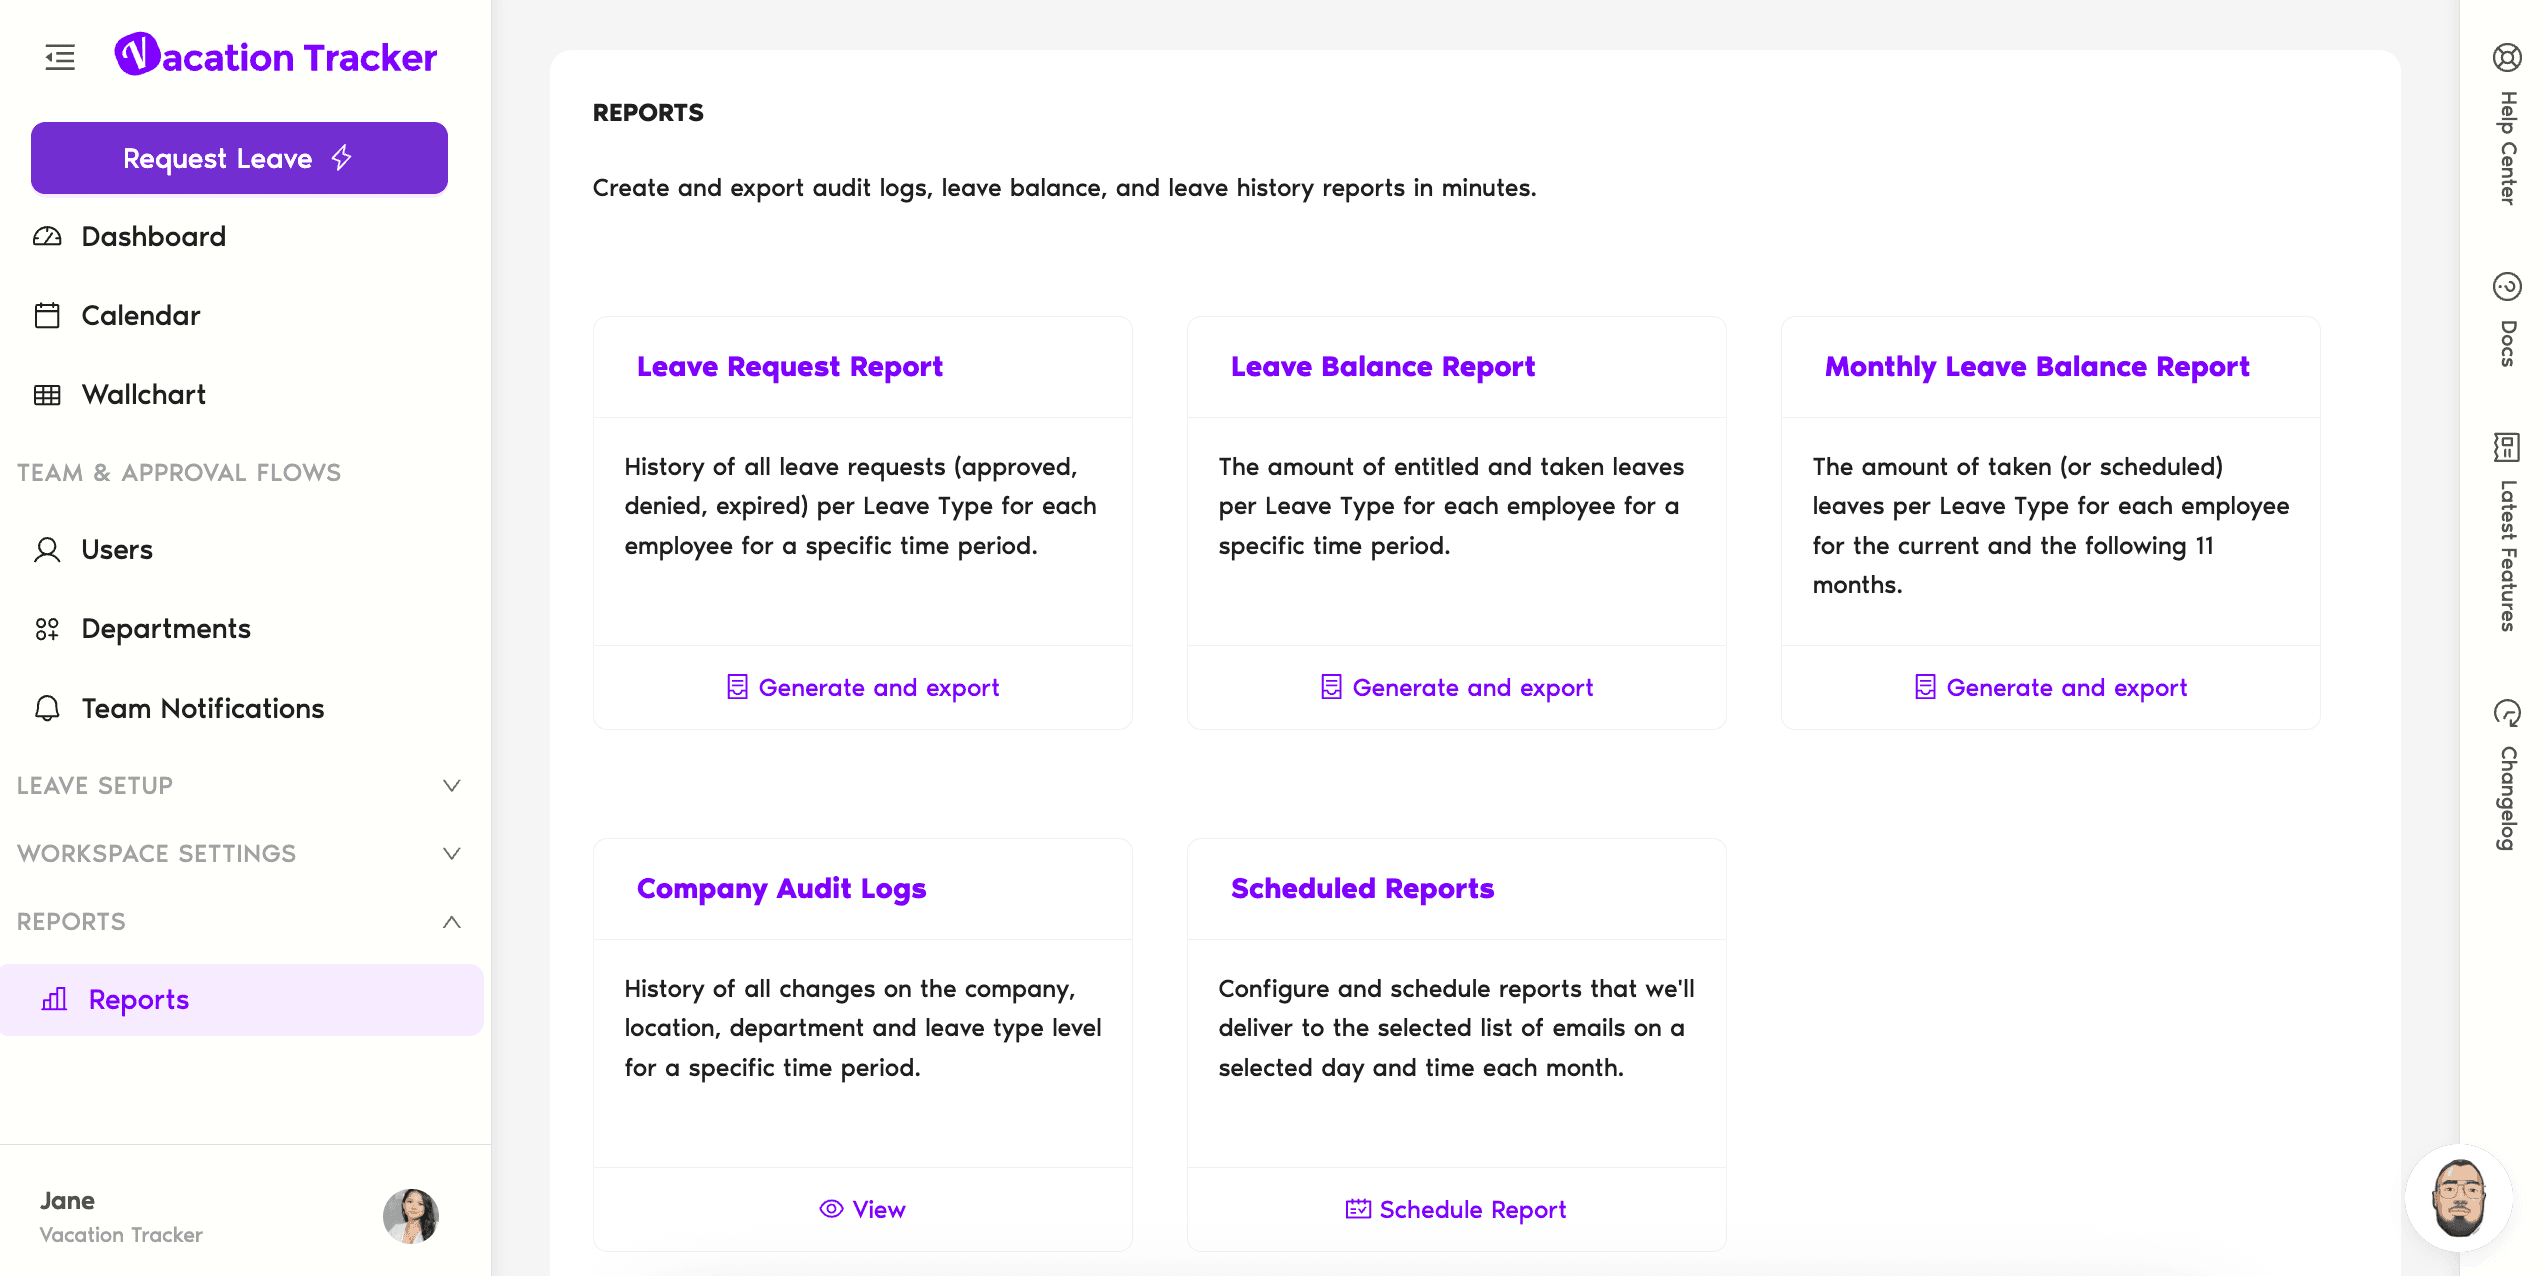Screen dimensions: 2544x1276
Task: Click the support chat avatar bubble
Action: 2458,1198
